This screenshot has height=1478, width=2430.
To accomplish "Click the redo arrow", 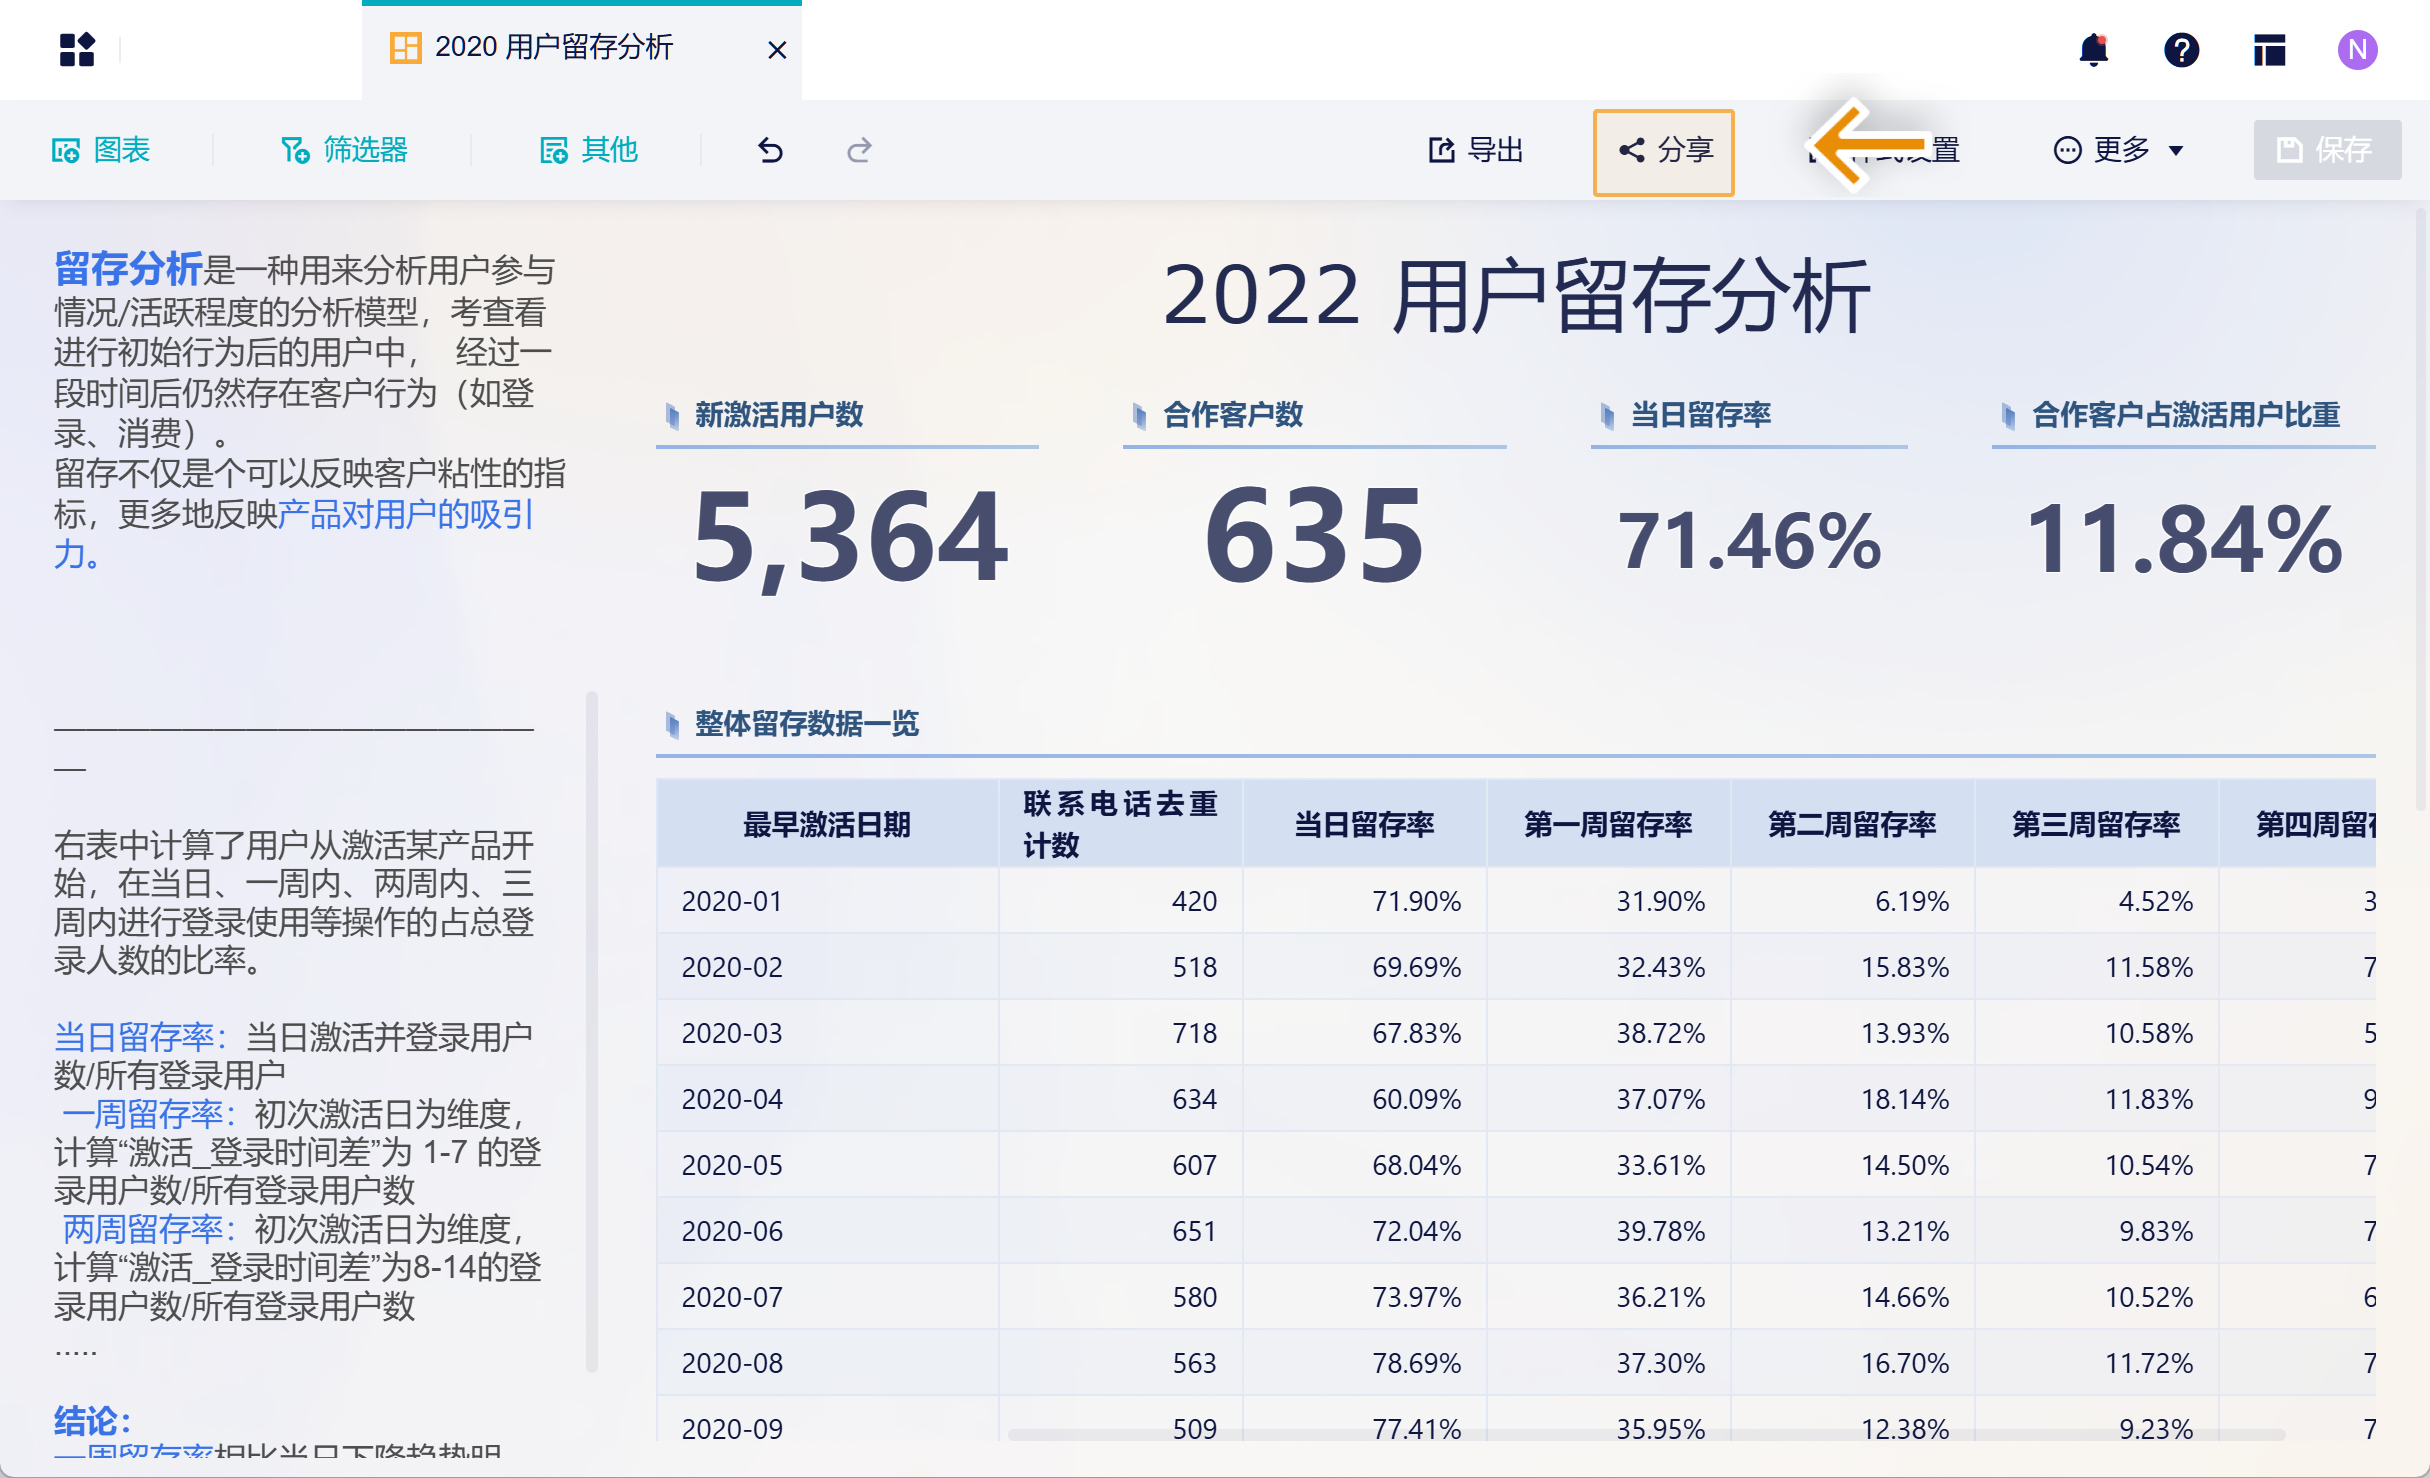I will coord(859,150).
